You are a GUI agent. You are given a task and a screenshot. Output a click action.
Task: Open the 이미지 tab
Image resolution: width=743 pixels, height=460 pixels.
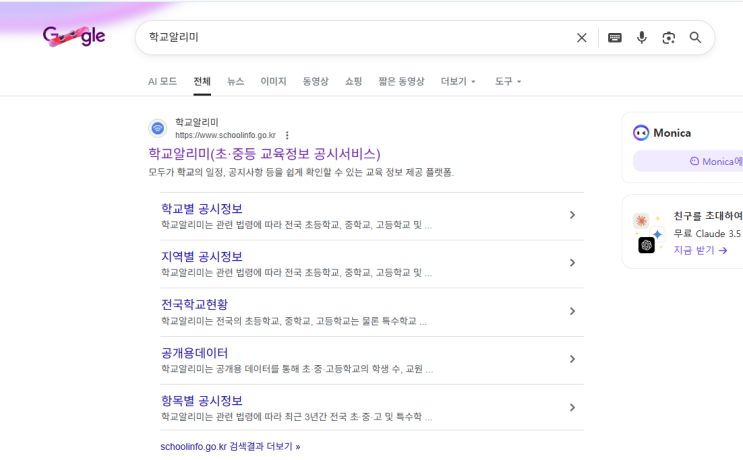[x=273, y=81]
